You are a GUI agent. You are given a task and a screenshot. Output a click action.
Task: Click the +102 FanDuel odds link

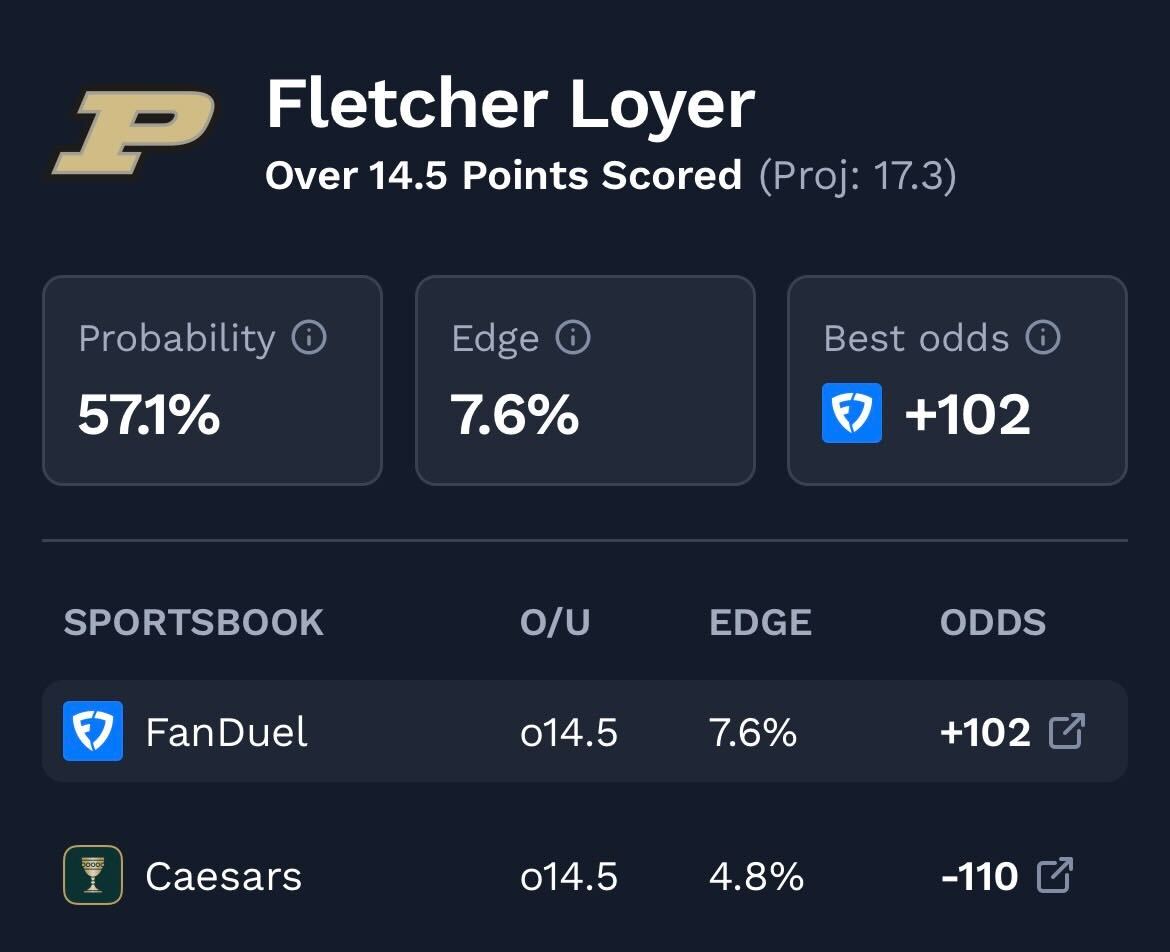985,733
